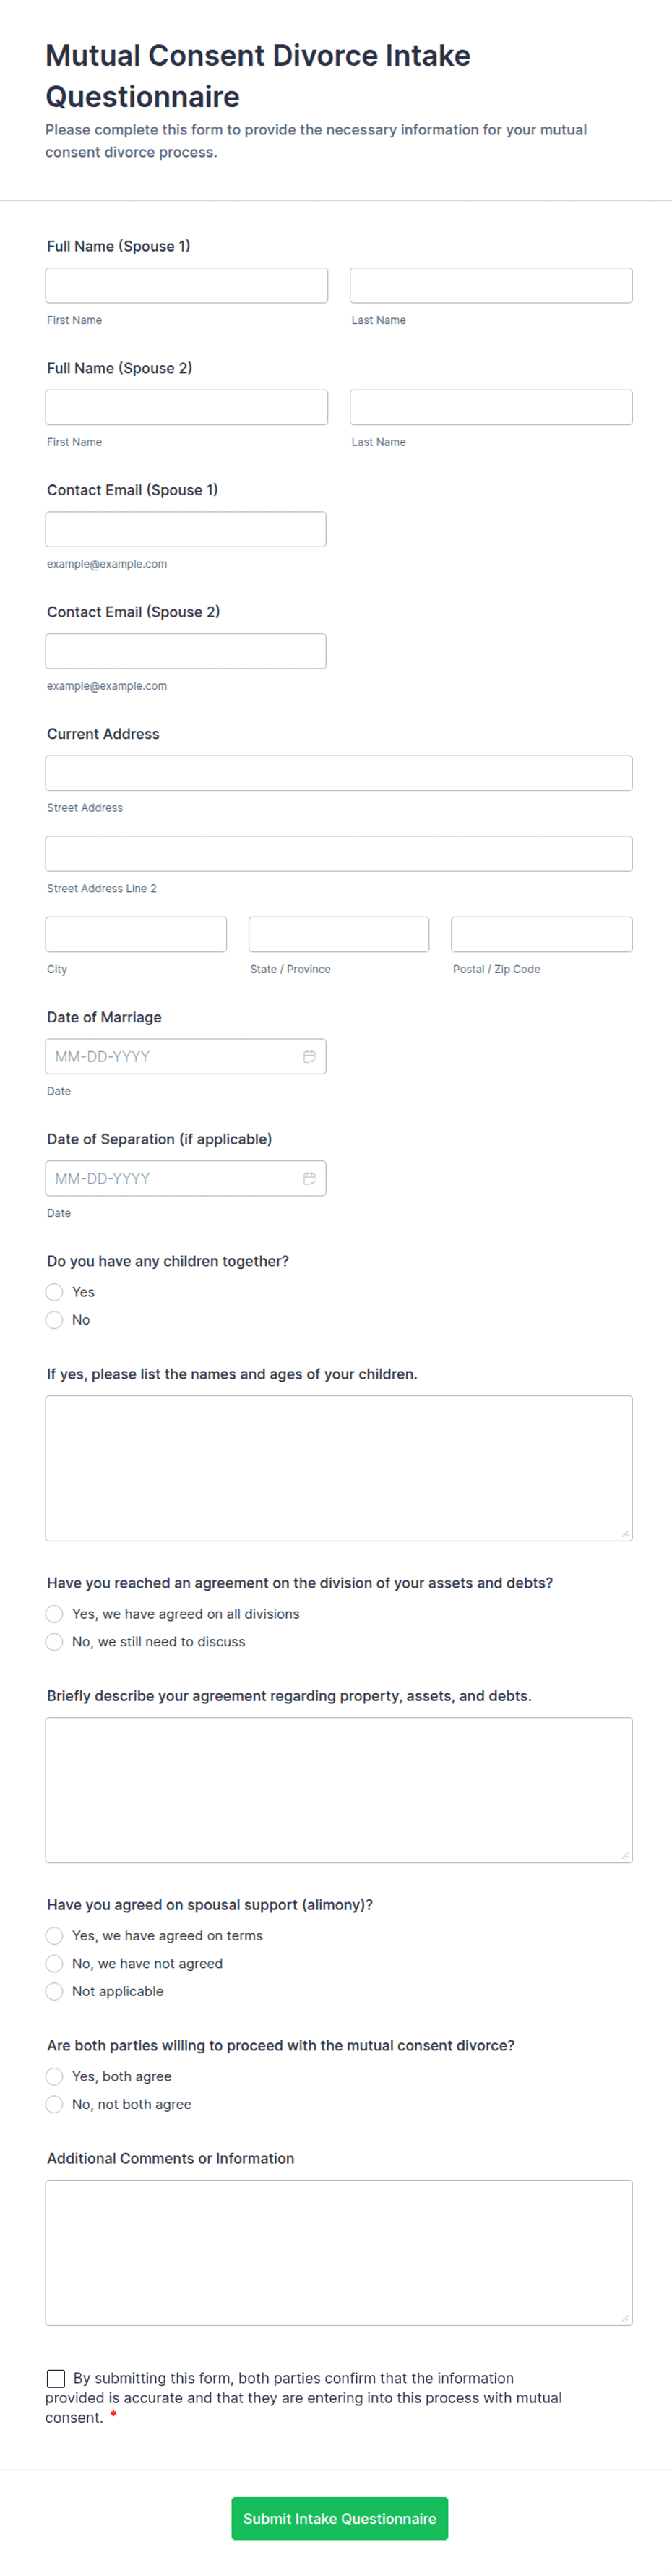Click the State / Province field
The height and width of the screenshot is (2576, 672).
click(338, 934)
